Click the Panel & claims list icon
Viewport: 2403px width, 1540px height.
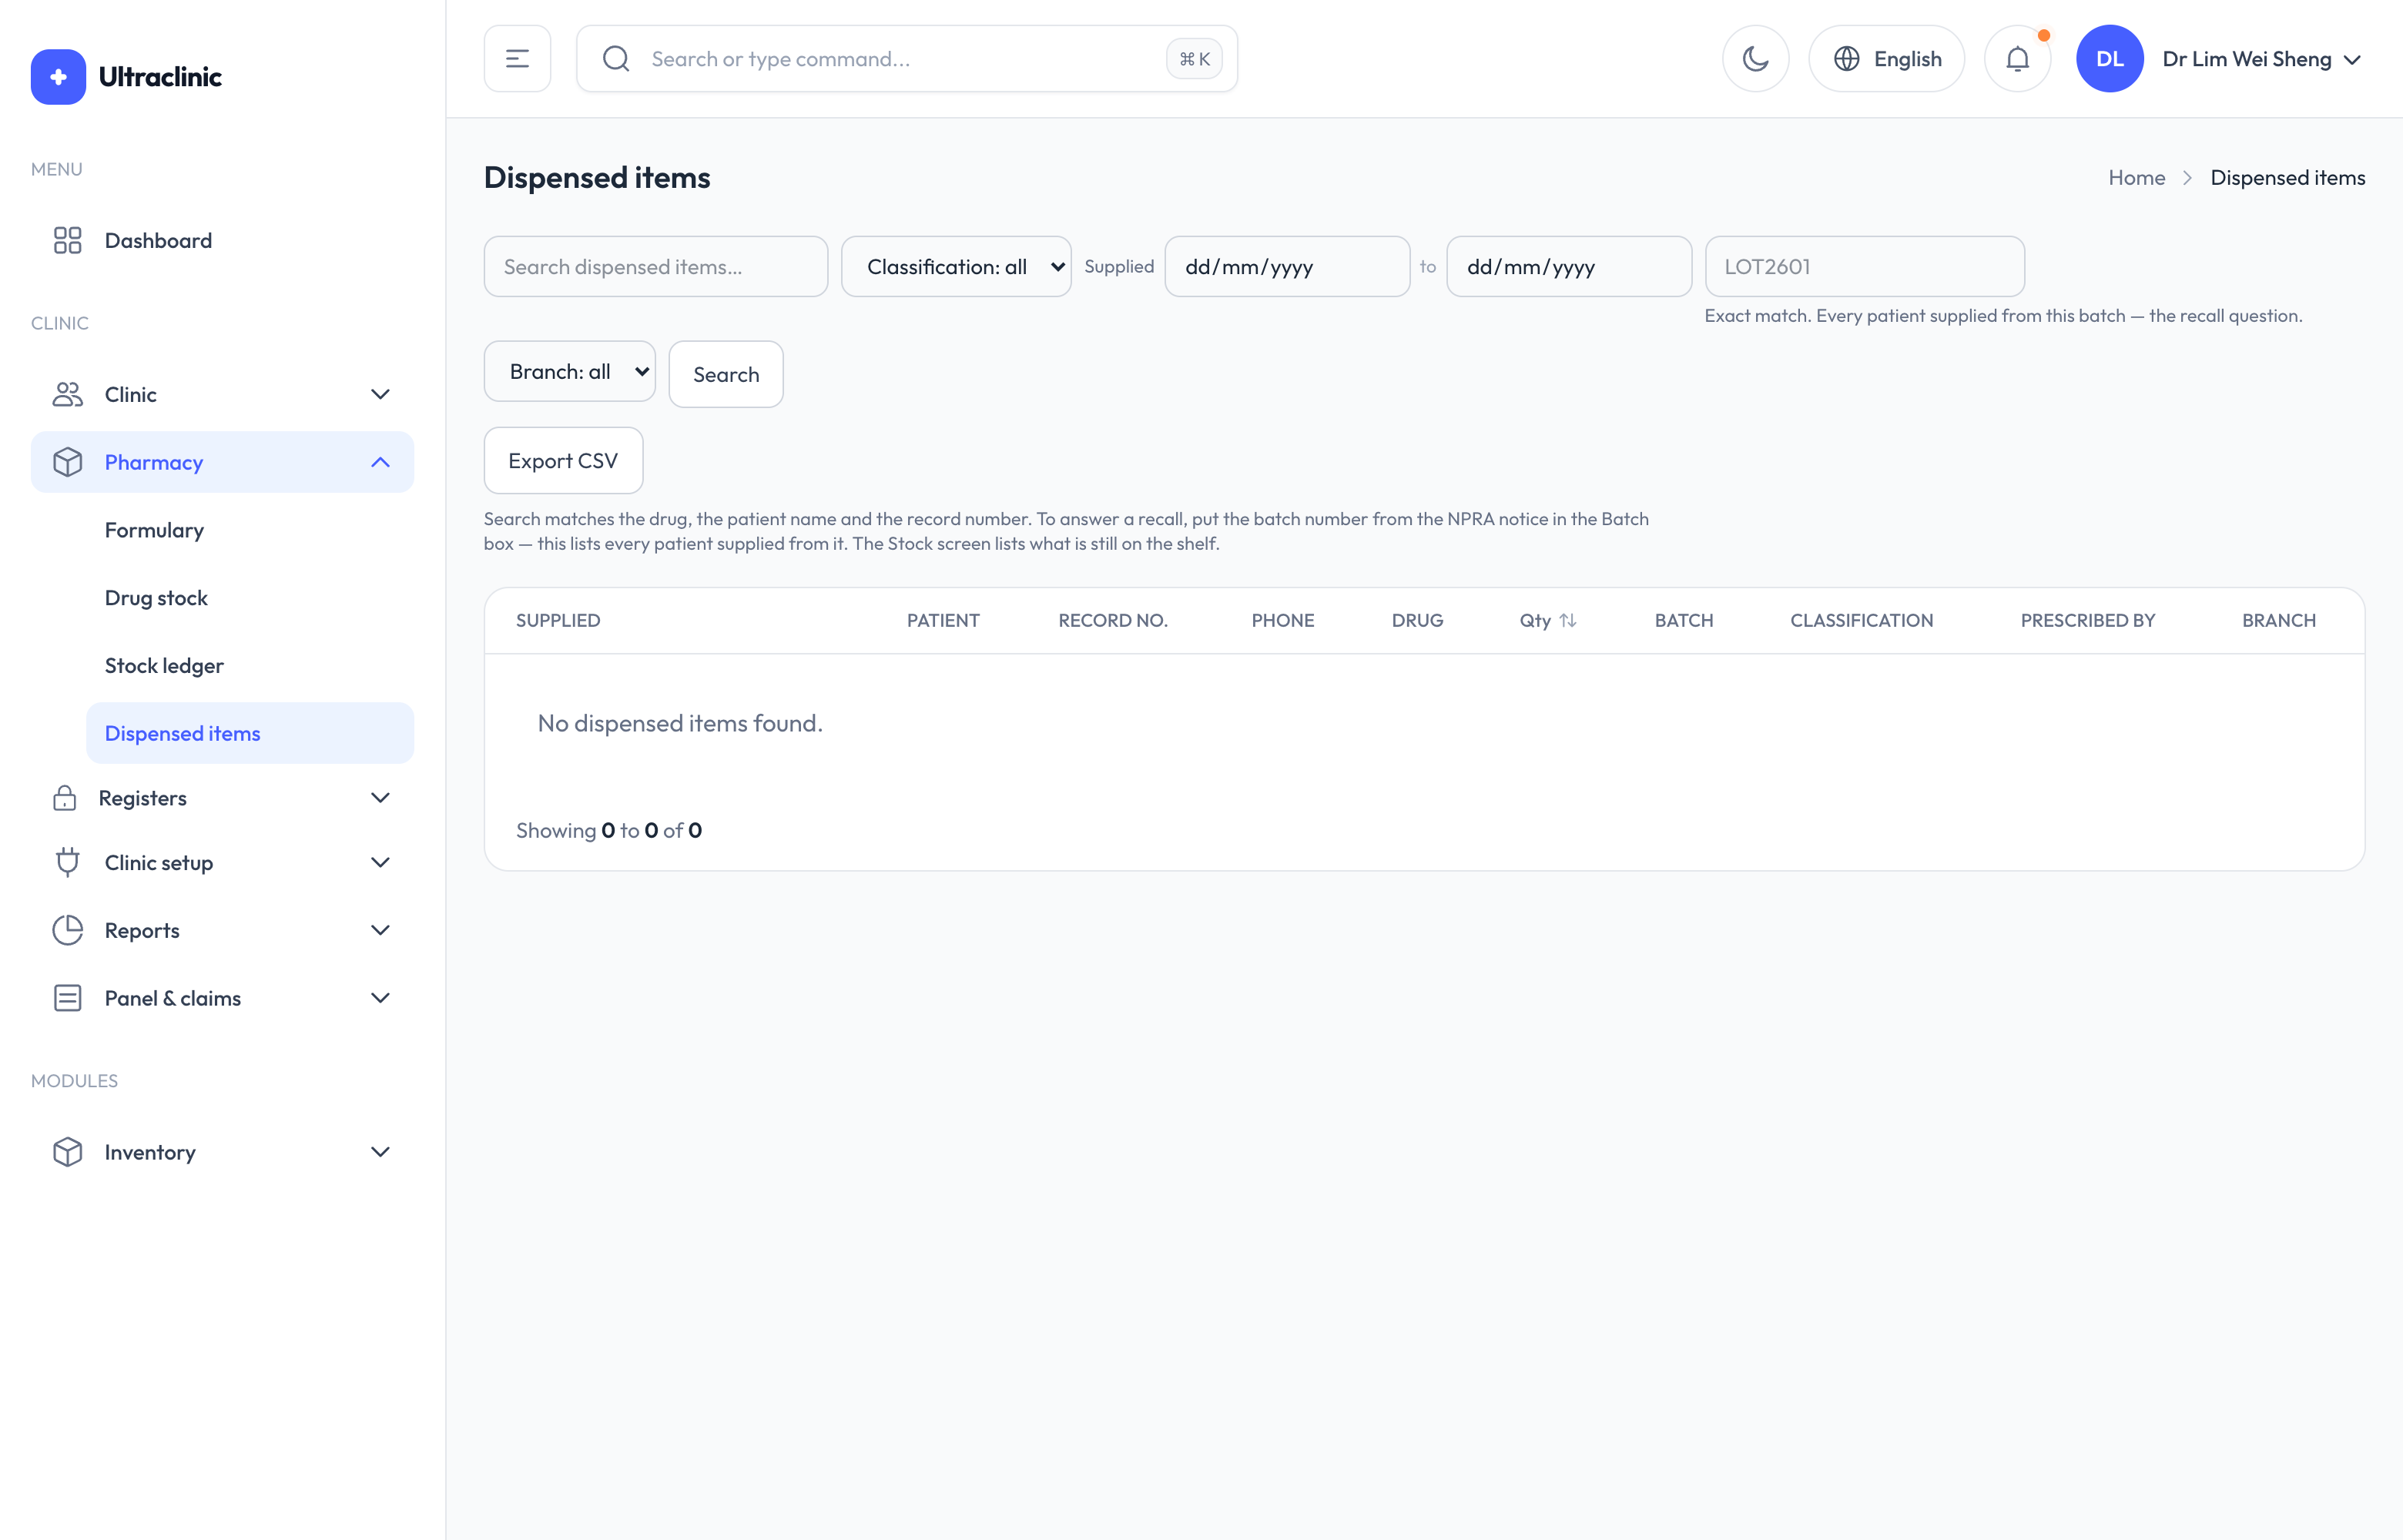pyautogui.click(x=67, y=998)
